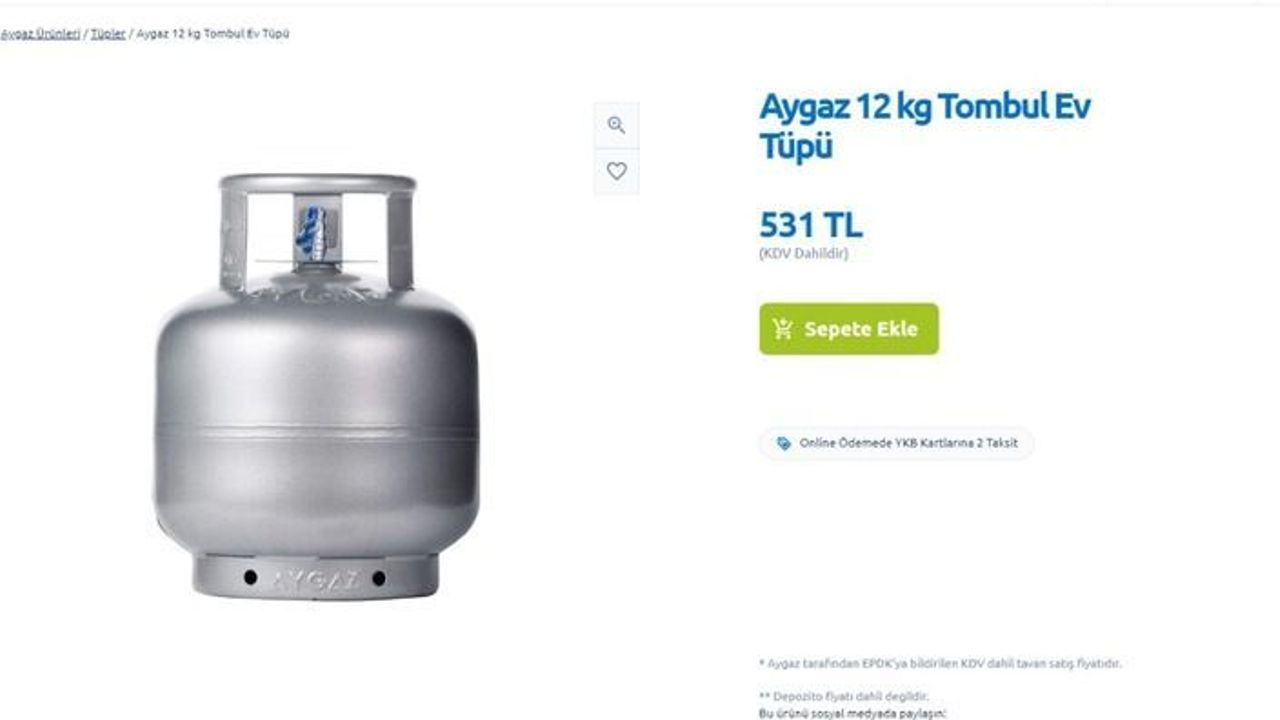This screenshot has height=720, width=1280.
Task: Open the magnifier zoom icon beside product image
Action: point(616,125)
